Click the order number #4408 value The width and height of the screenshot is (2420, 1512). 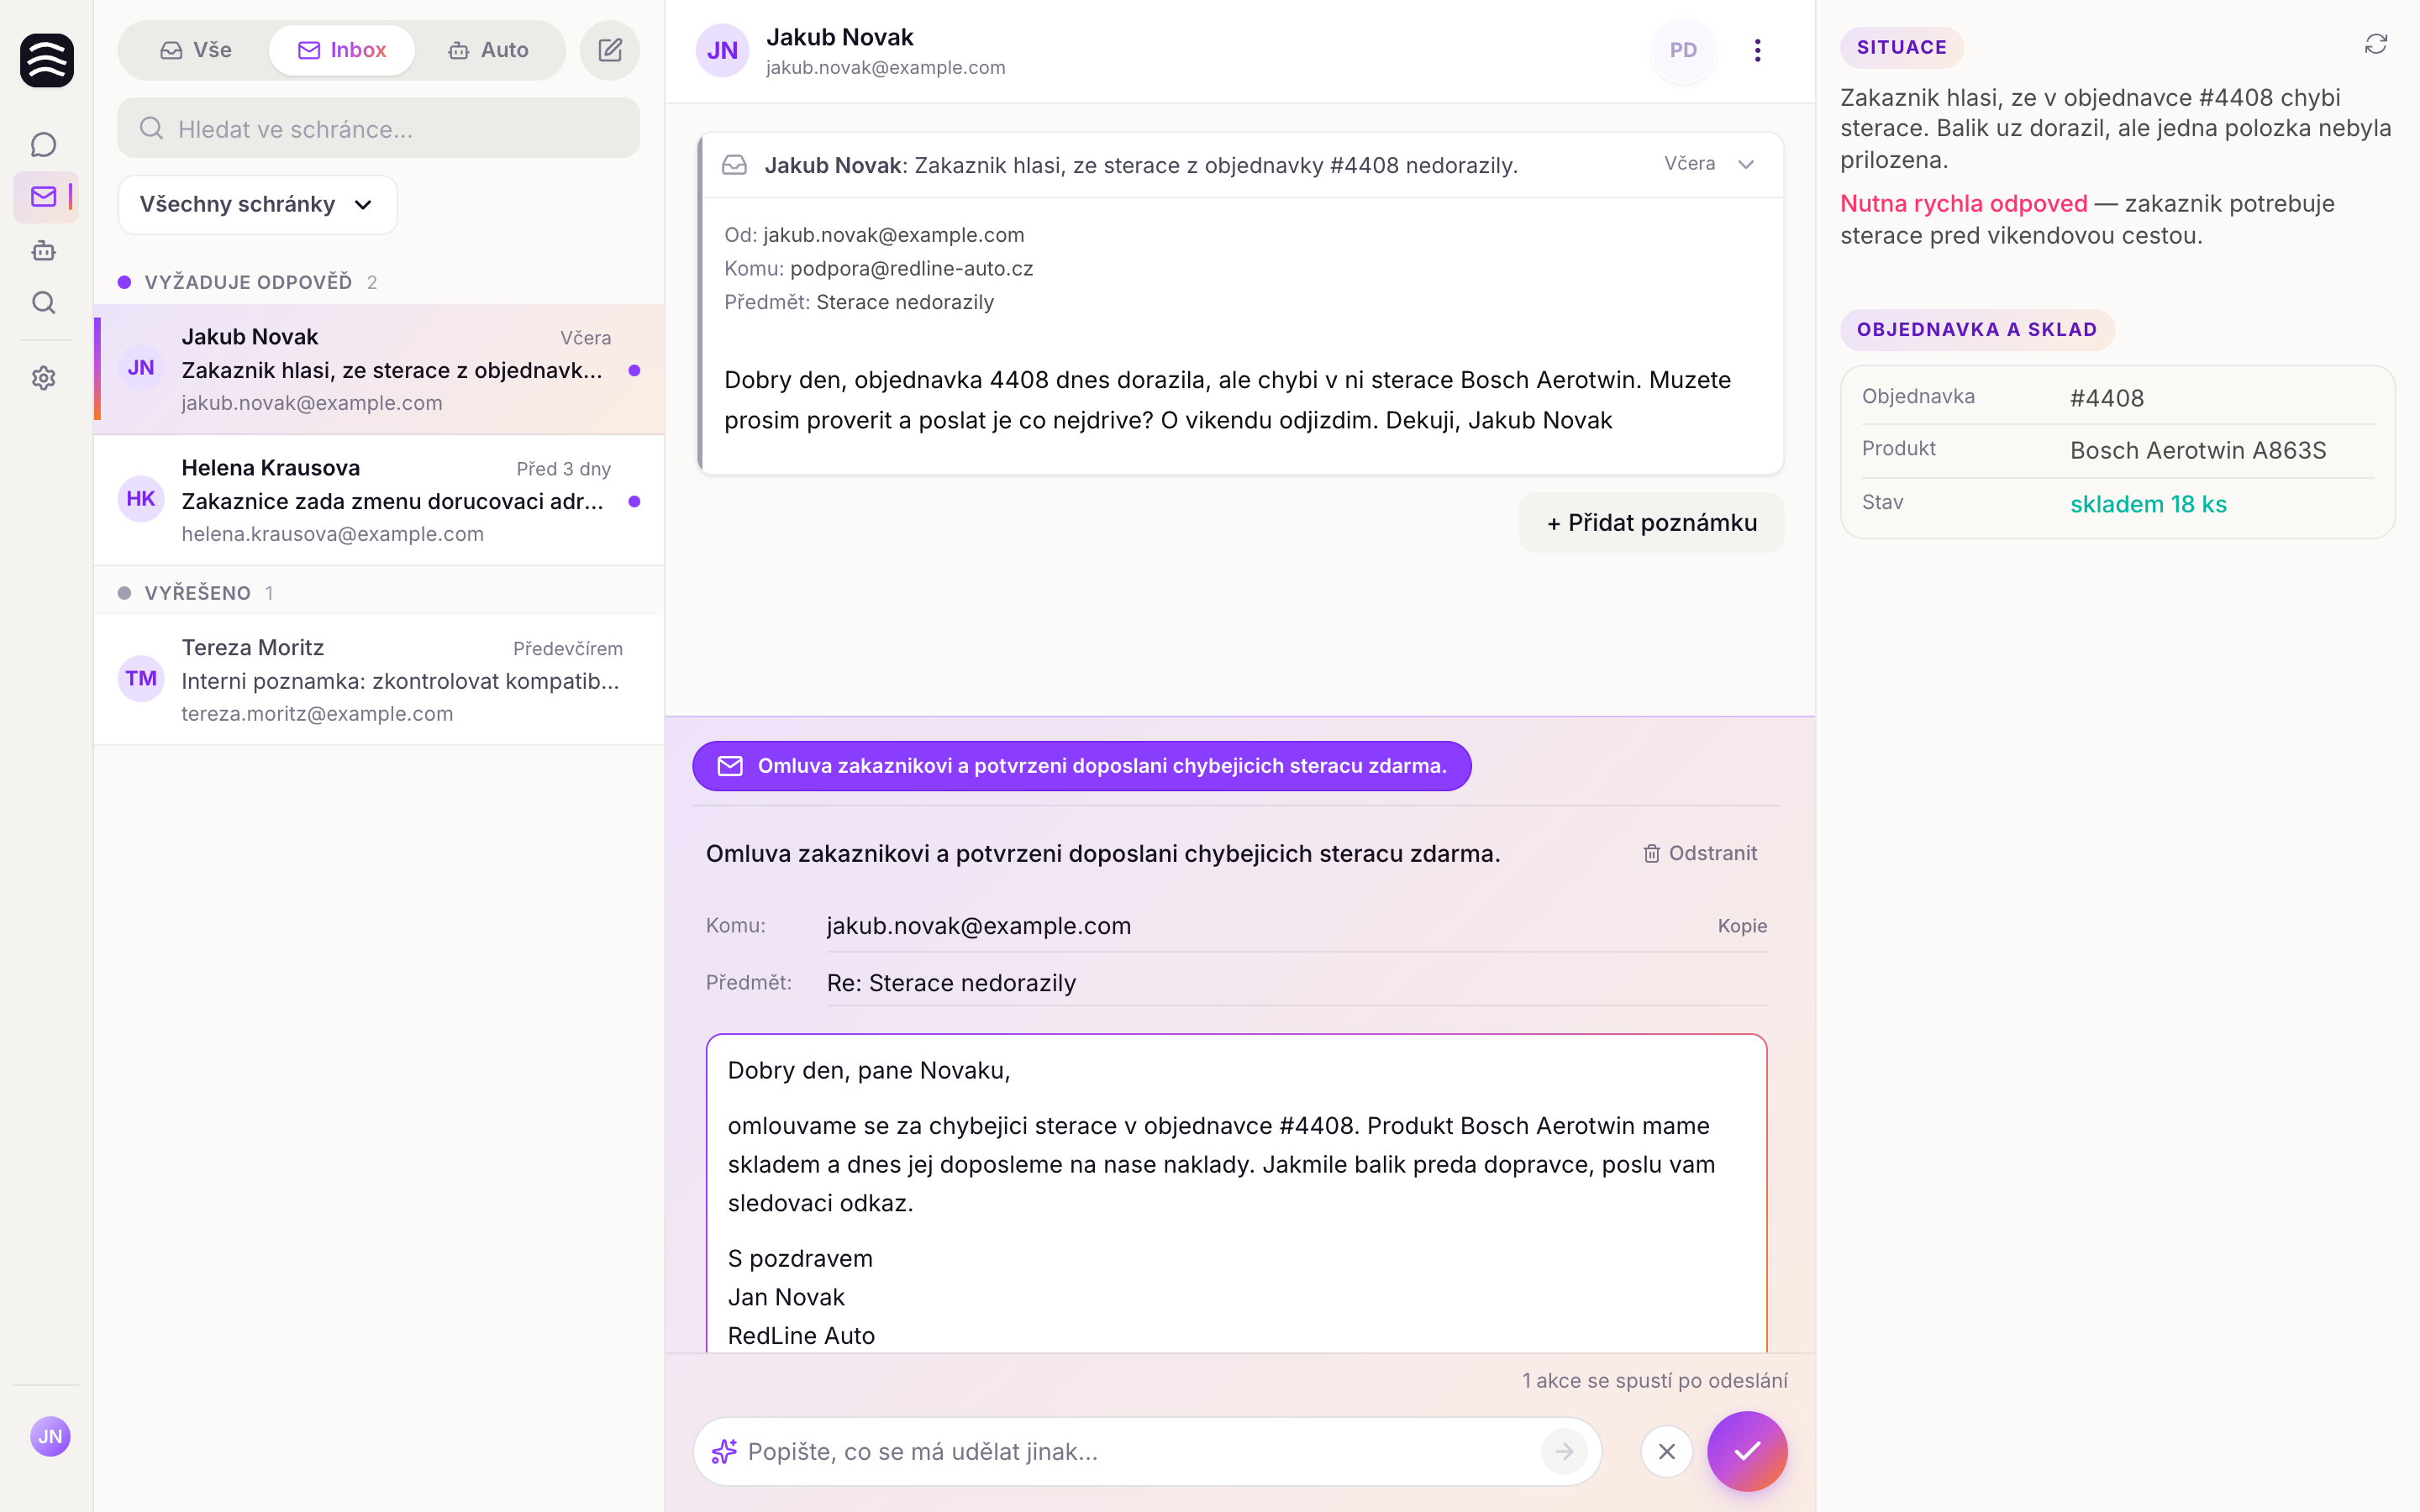click(2106, 398)
